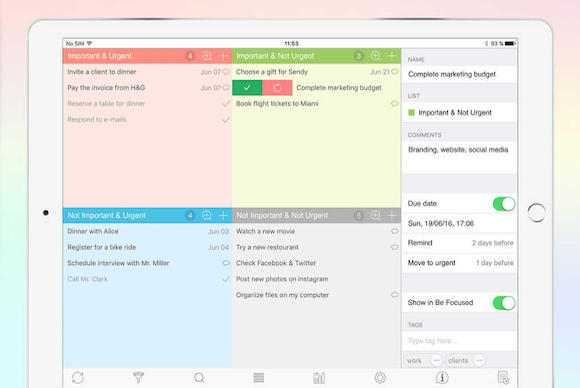The width and height of the screenshot is (580, 388).
Task: Tap green checkmark to complete marketing budget
Action: click(x=247, y=88)
